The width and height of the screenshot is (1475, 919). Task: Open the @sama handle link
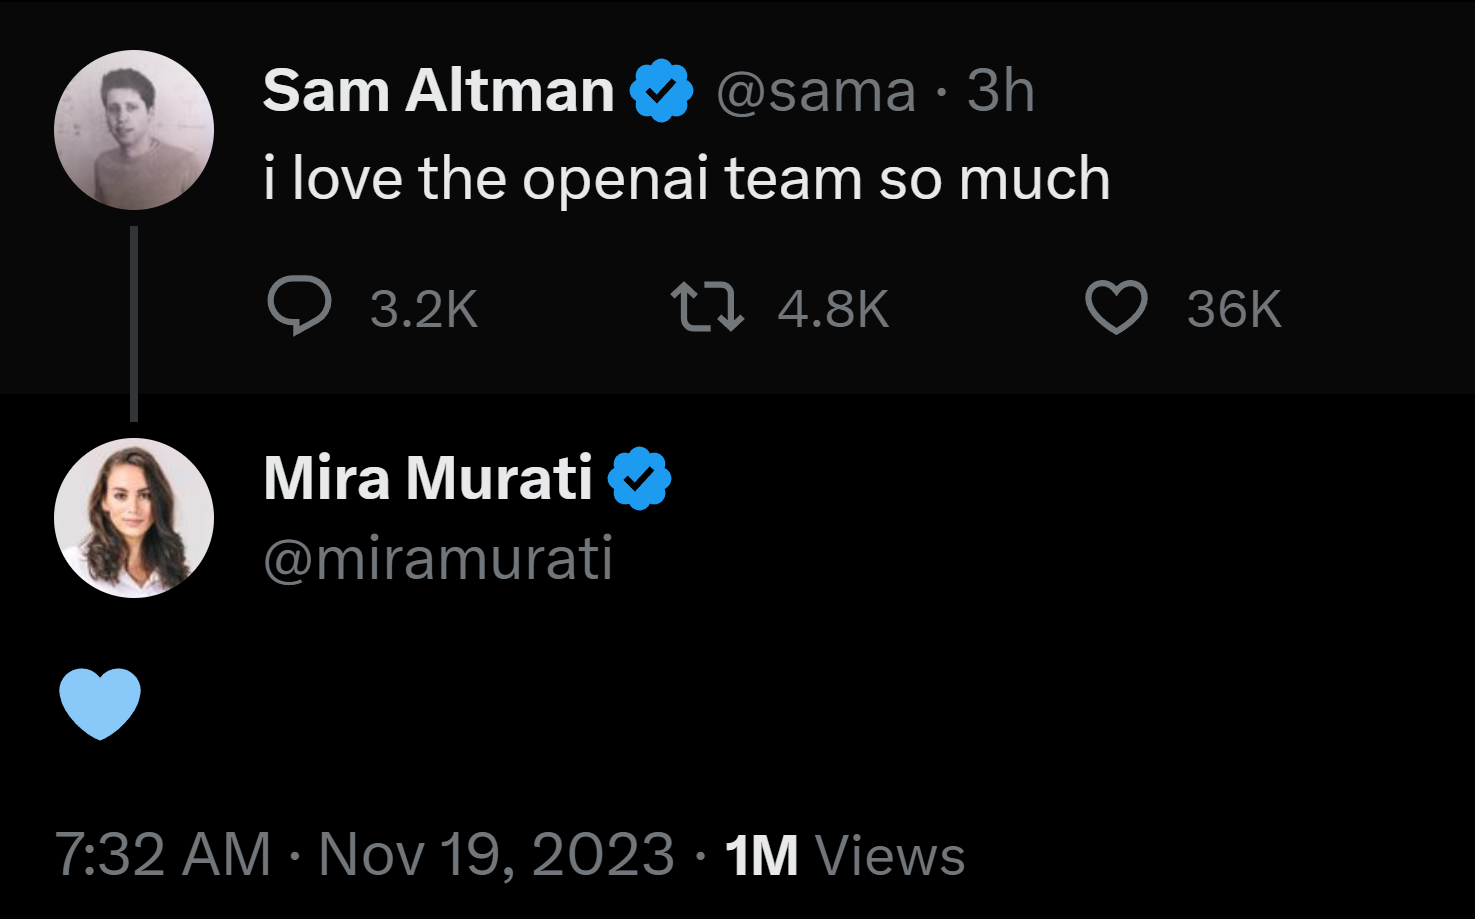coord(816,92)
